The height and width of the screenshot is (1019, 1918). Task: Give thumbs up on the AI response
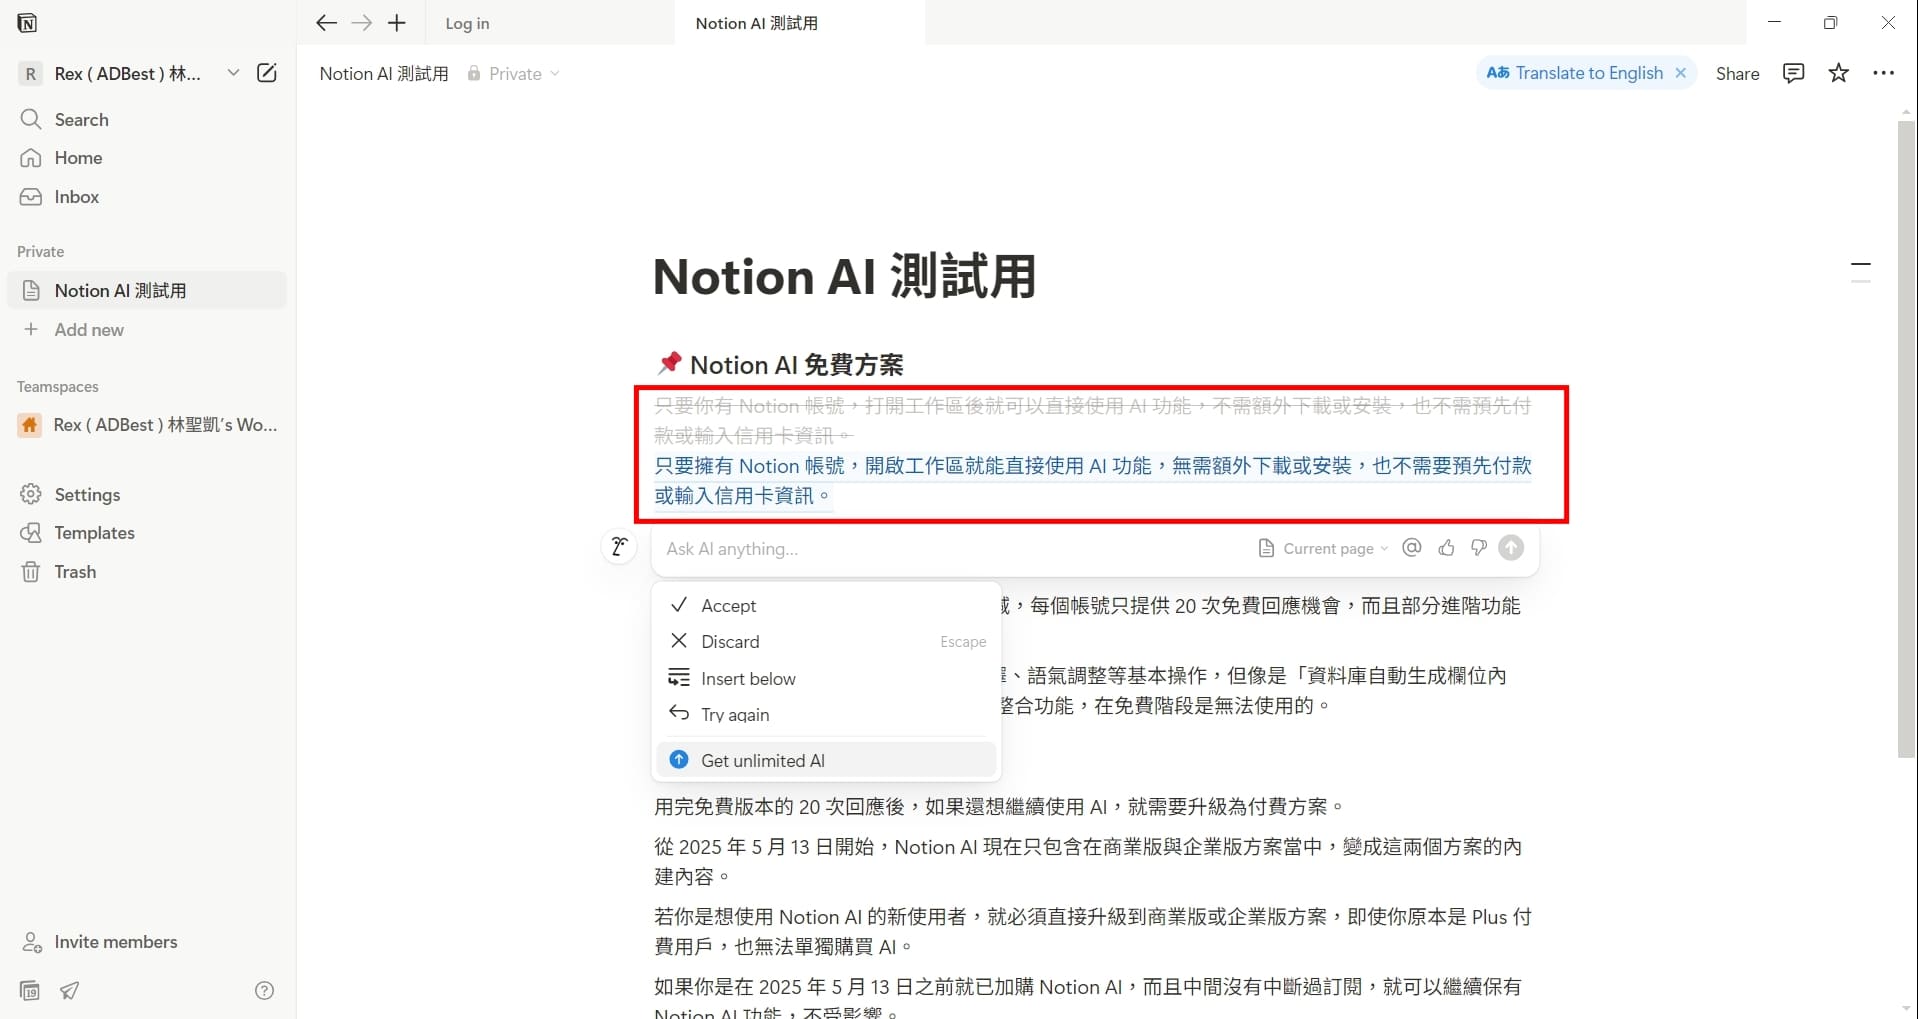(1446, 548)
